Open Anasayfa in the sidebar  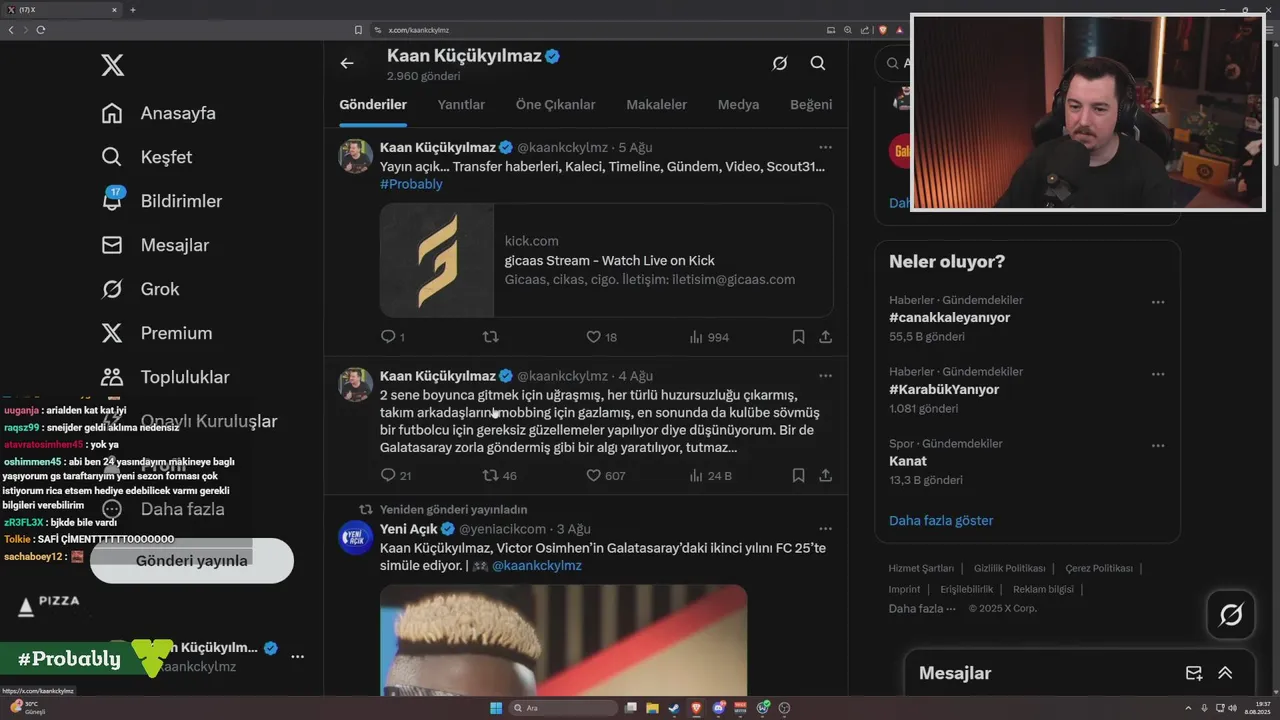[x=158, y=113]
